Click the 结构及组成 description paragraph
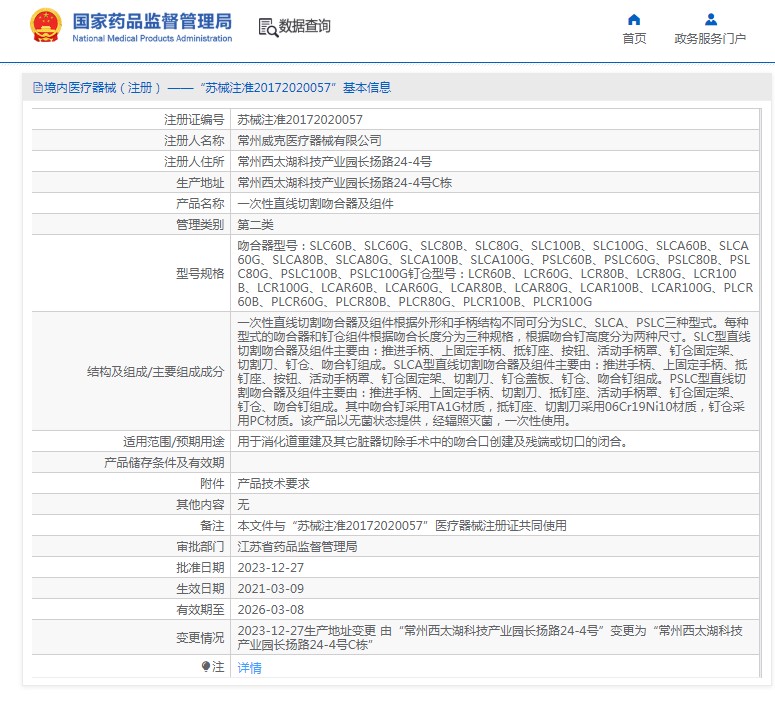Image resolution: width=775 pixels, height=702 pixels. pyautogui.click(x=494, y=371)
